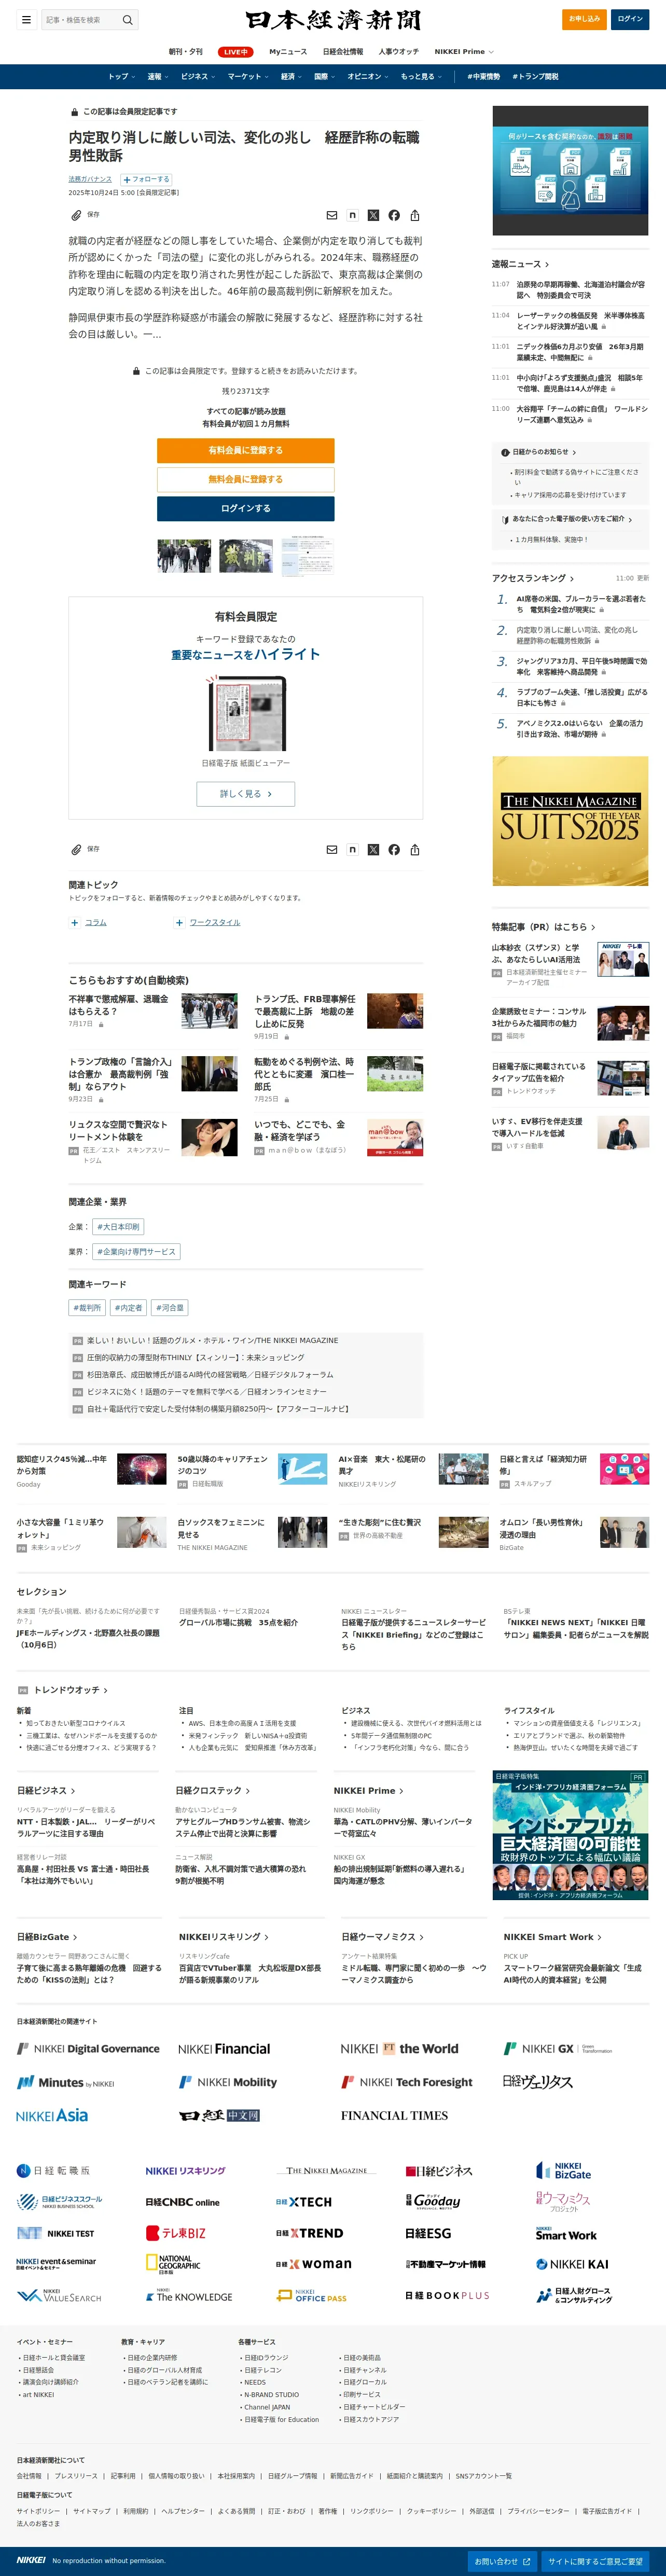666x2576 pixels.
Task: Click the NIKKEI Asia logo
Action: [x=52, y=2115]
